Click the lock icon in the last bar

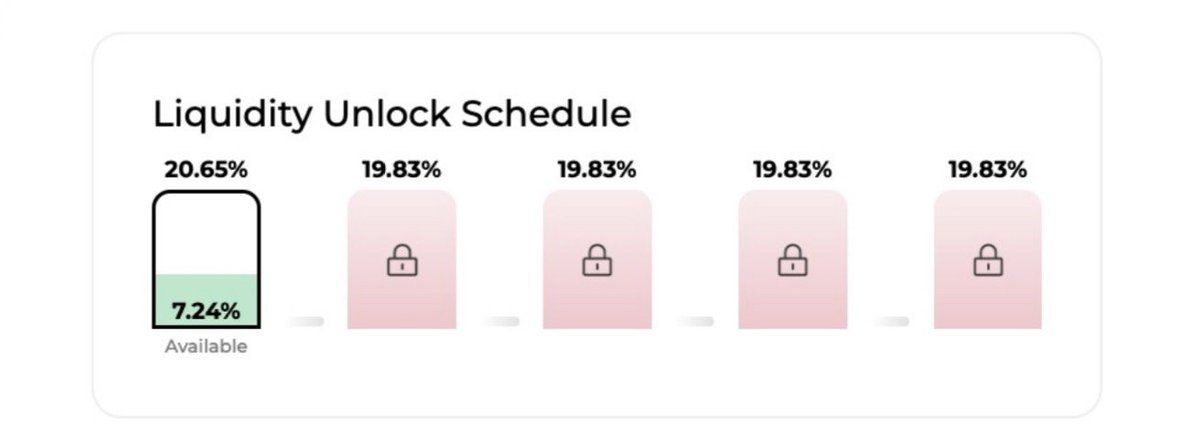pyautogui.click(x=988, y=262)
